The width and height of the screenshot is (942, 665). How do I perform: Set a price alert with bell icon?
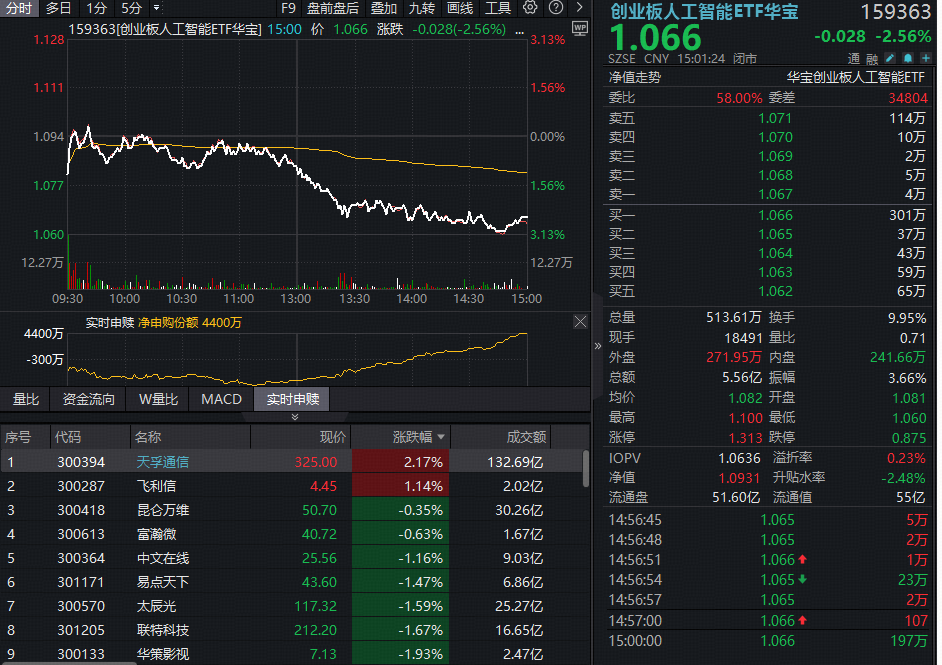click(906, 57)
